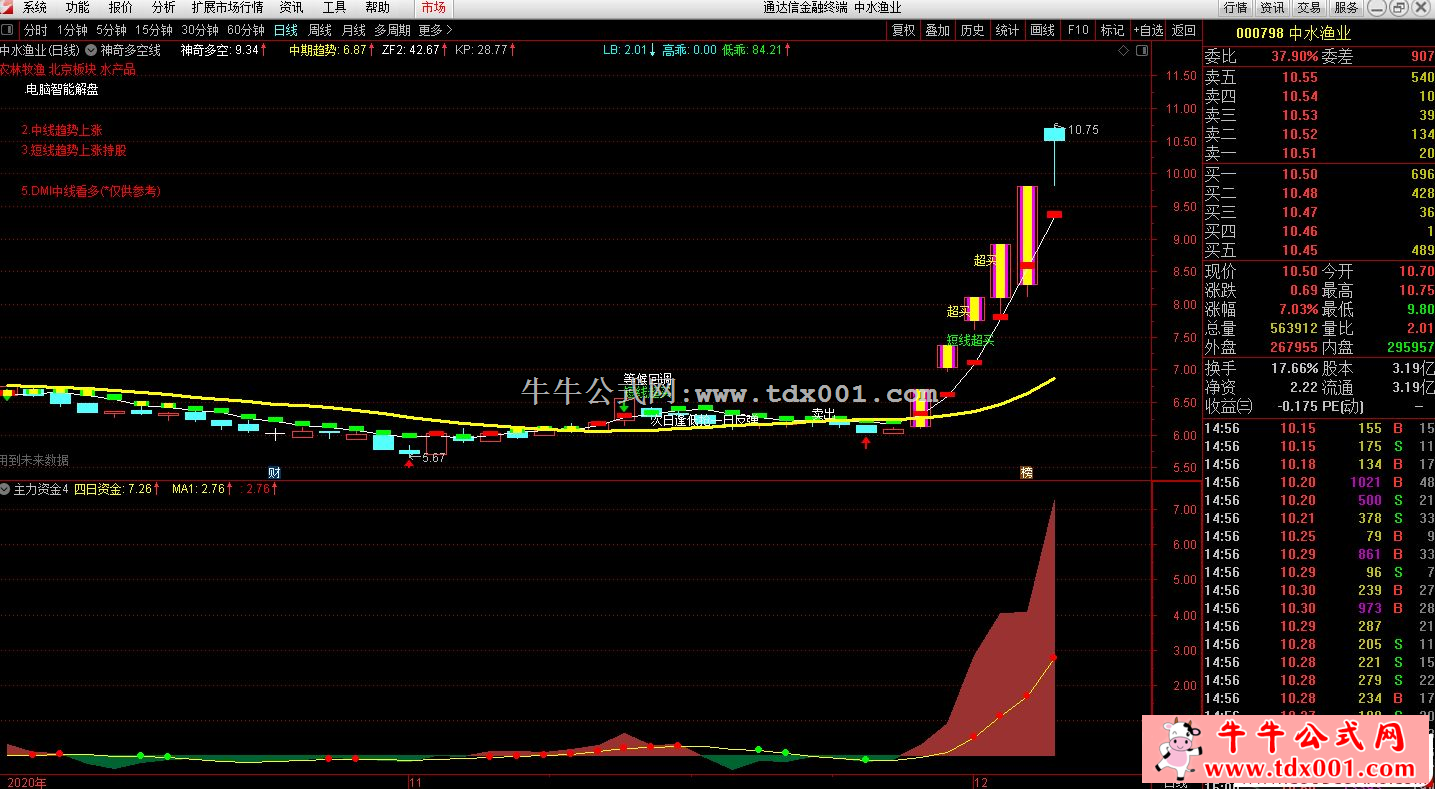
Task: Click the 委比 37.90% value
Action: coord(1295,57)
